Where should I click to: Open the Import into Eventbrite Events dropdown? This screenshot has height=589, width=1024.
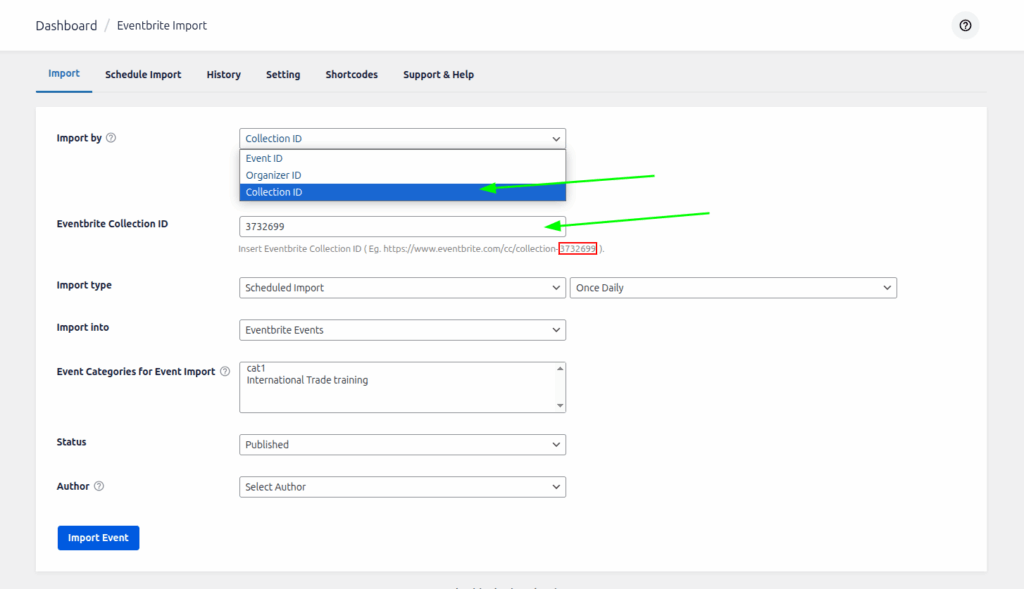click(402, 330)
